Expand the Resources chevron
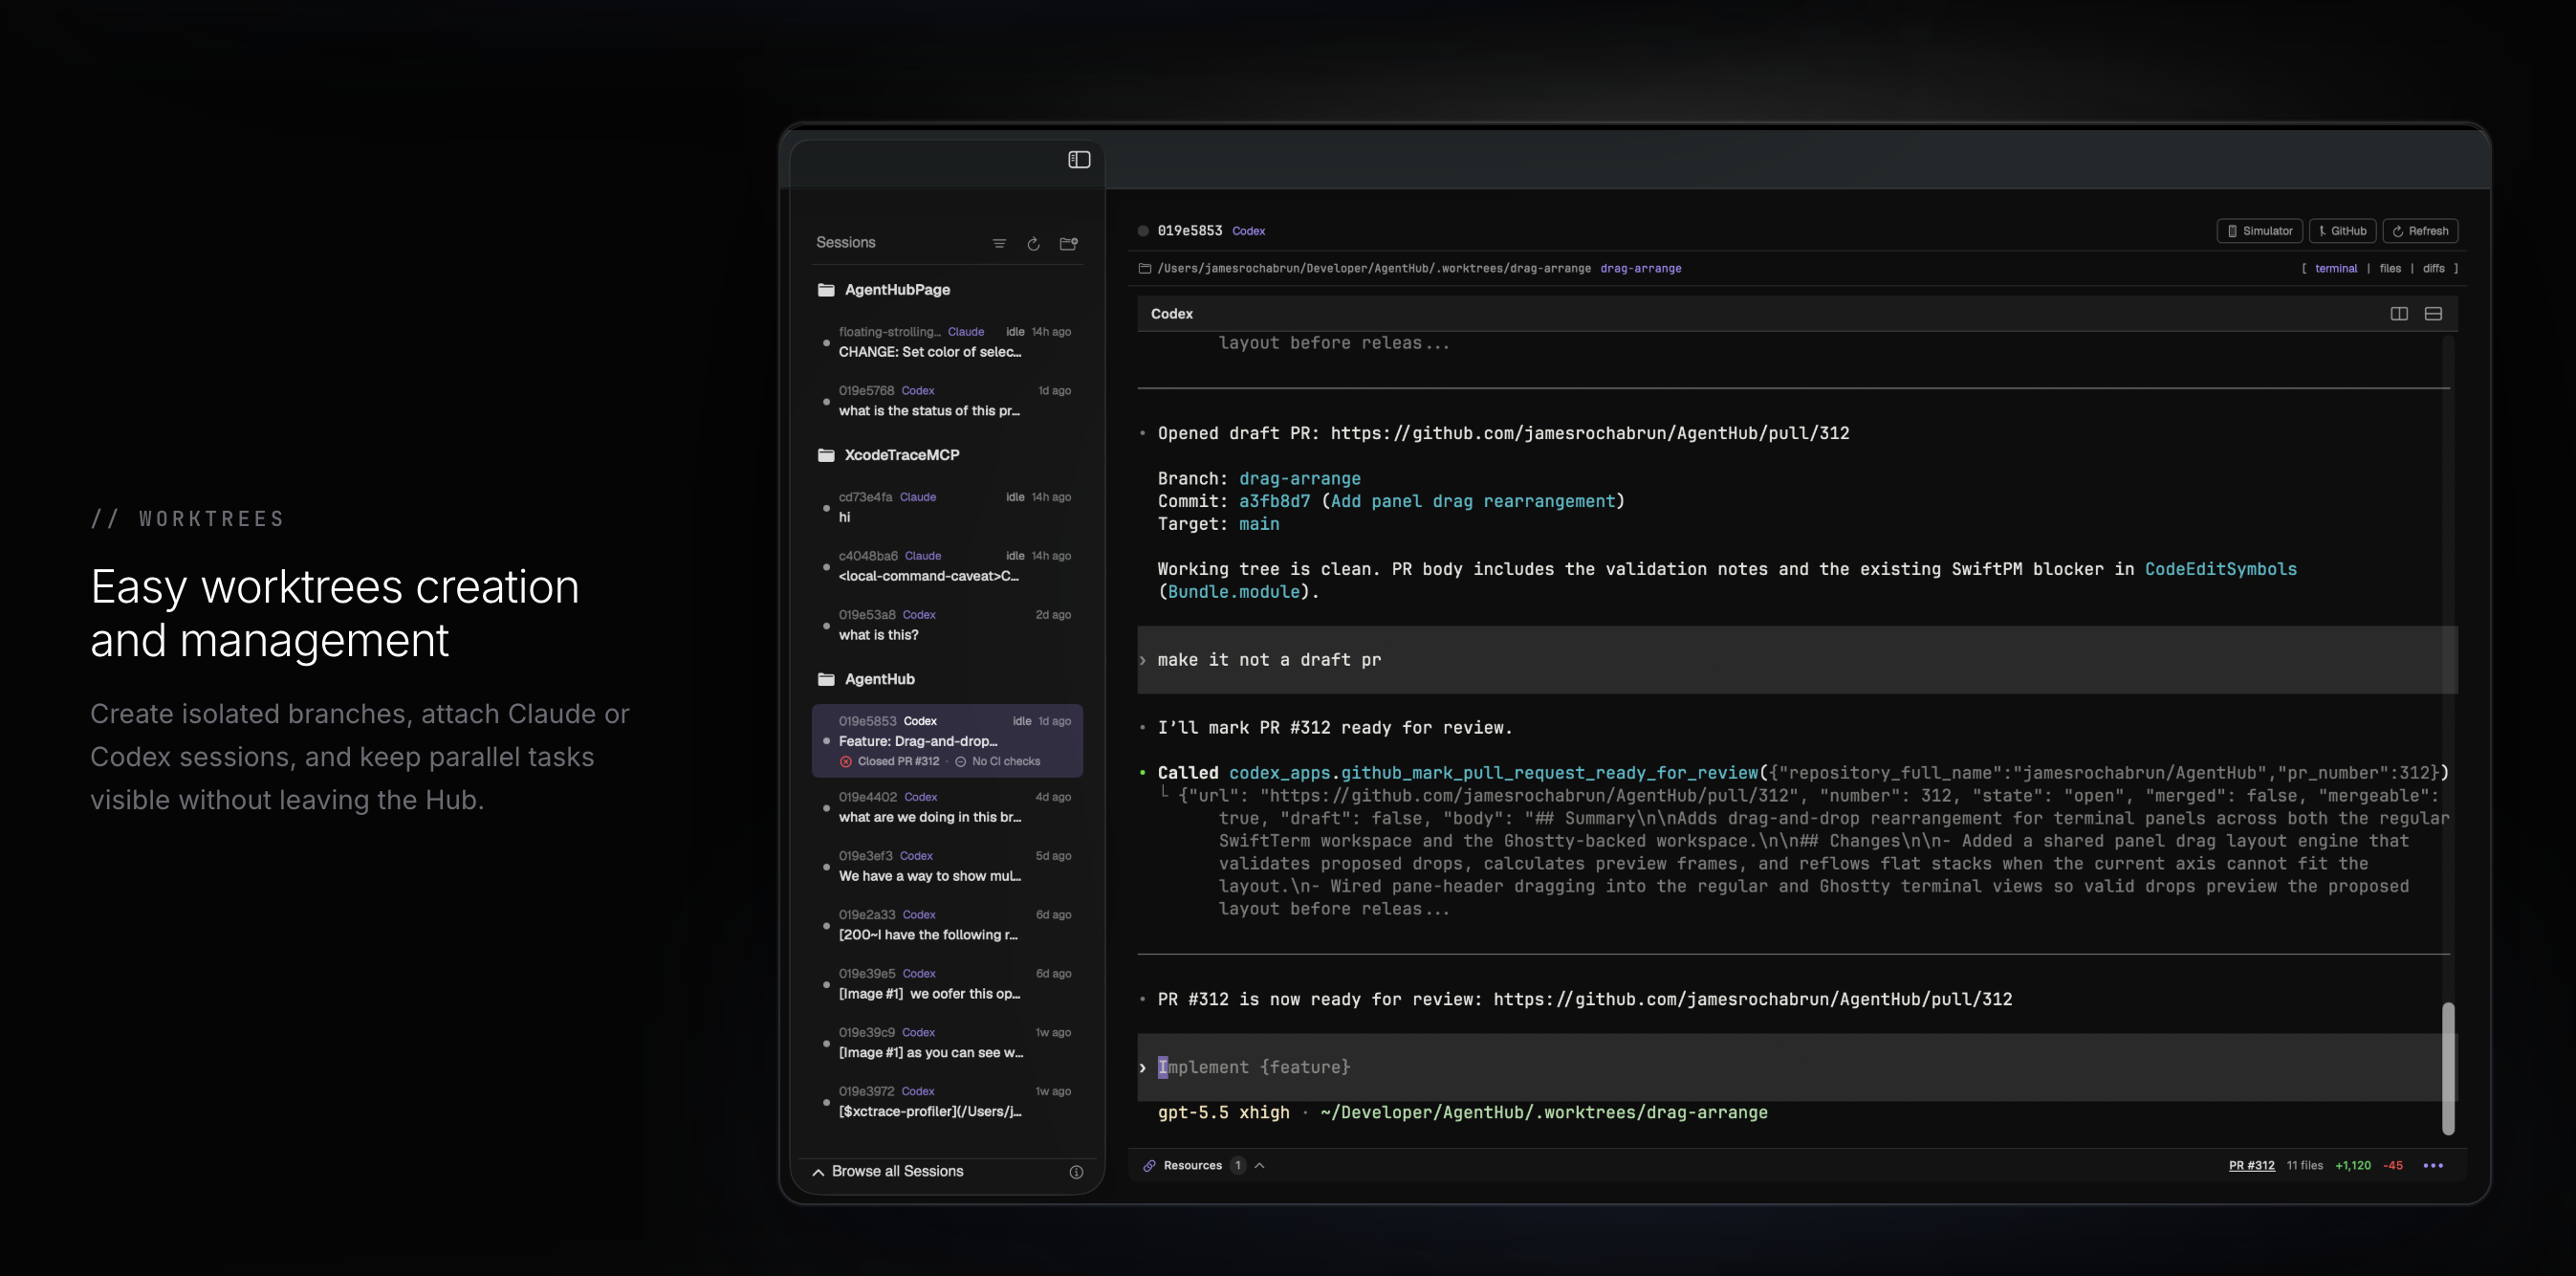The height and width of the screenshot is (1276, 2576). coord(1259,1165)
